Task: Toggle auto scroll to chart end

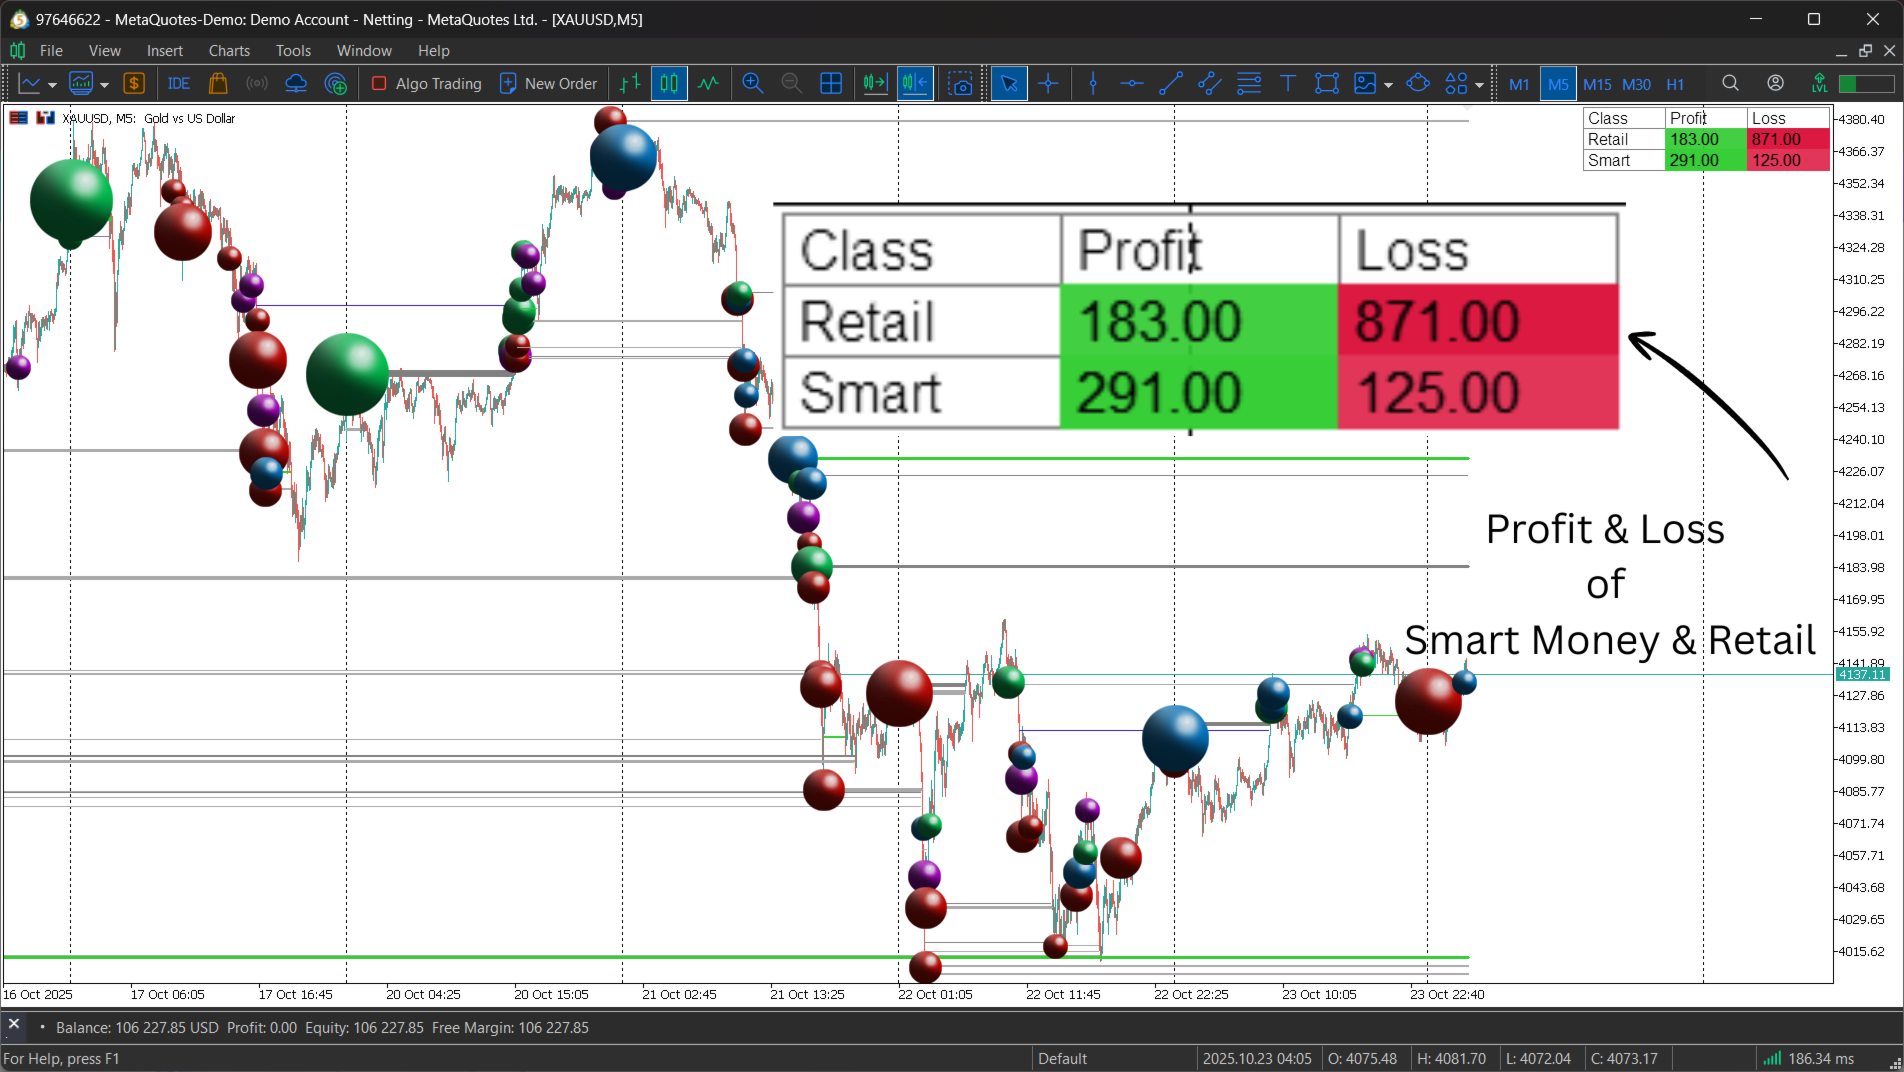Action: coord(875,84)
